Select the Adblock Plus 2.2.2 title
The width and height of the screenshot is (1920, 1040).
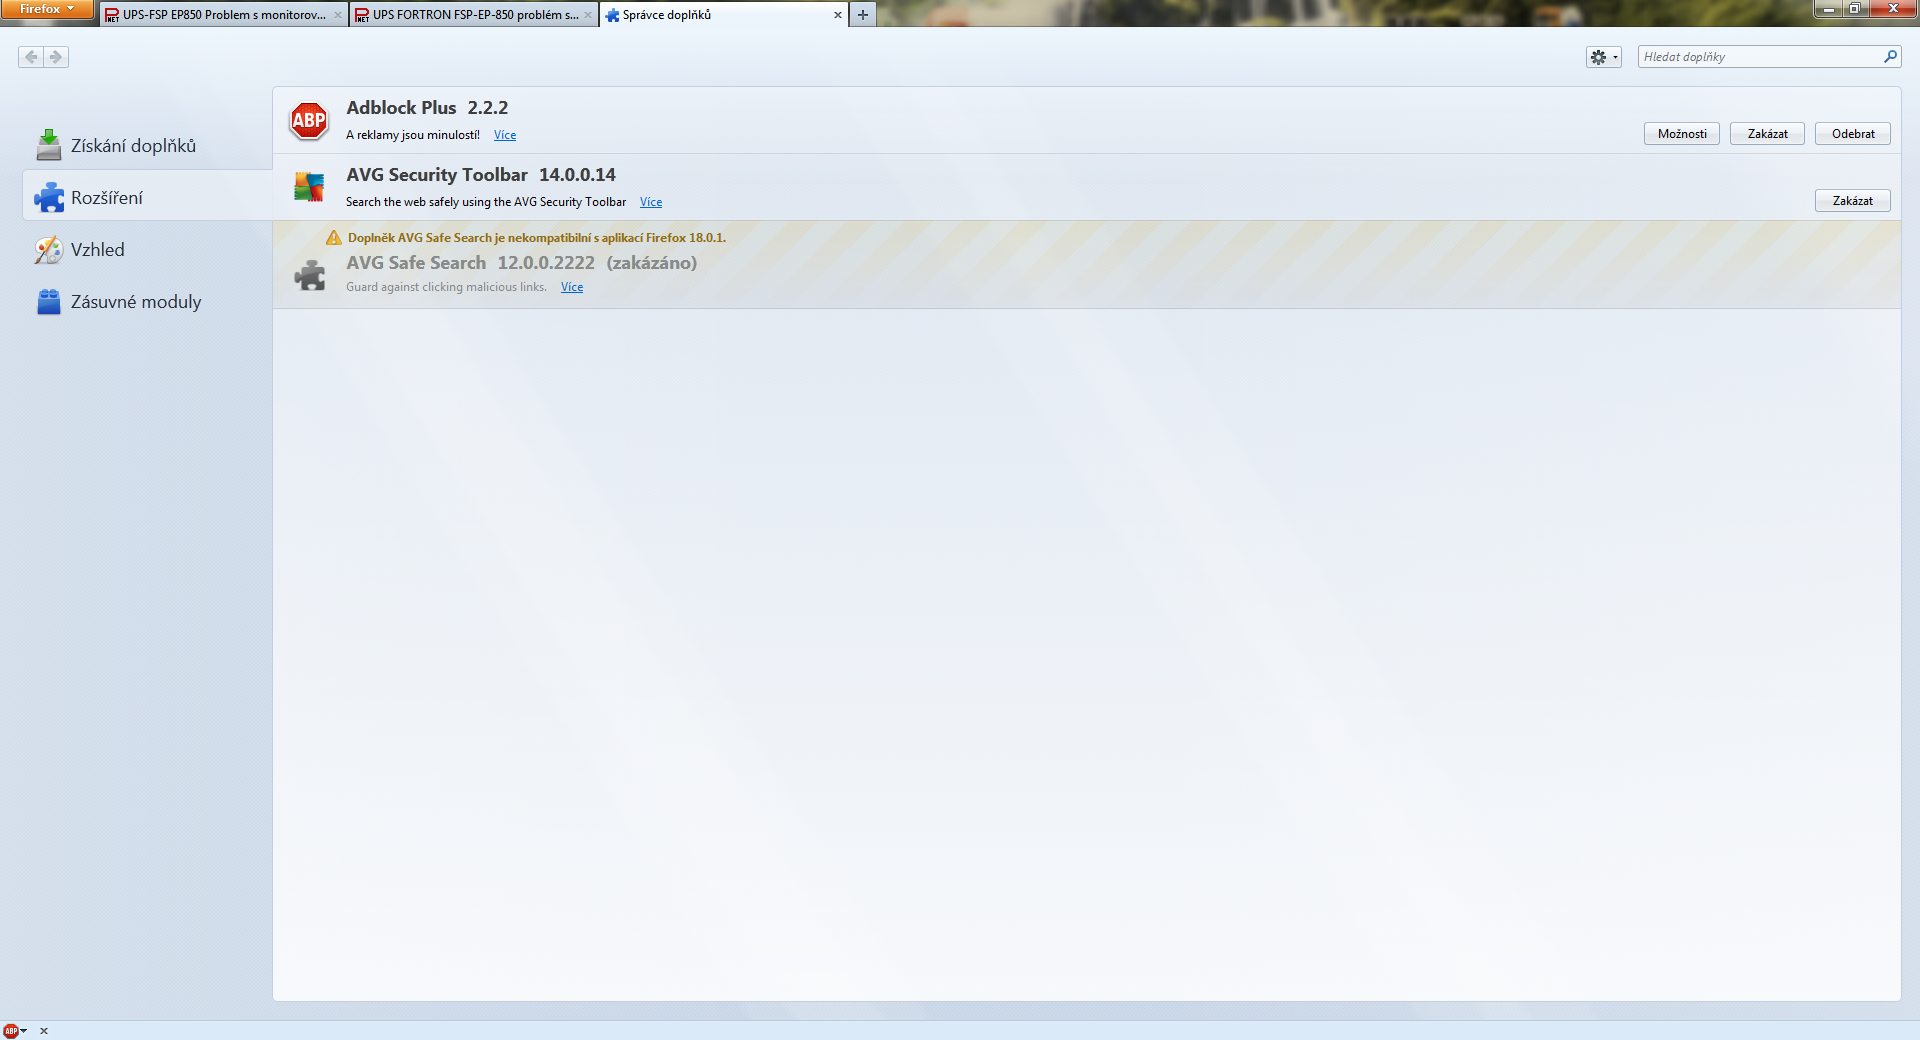pyautogui.click(x=427, y=108)
